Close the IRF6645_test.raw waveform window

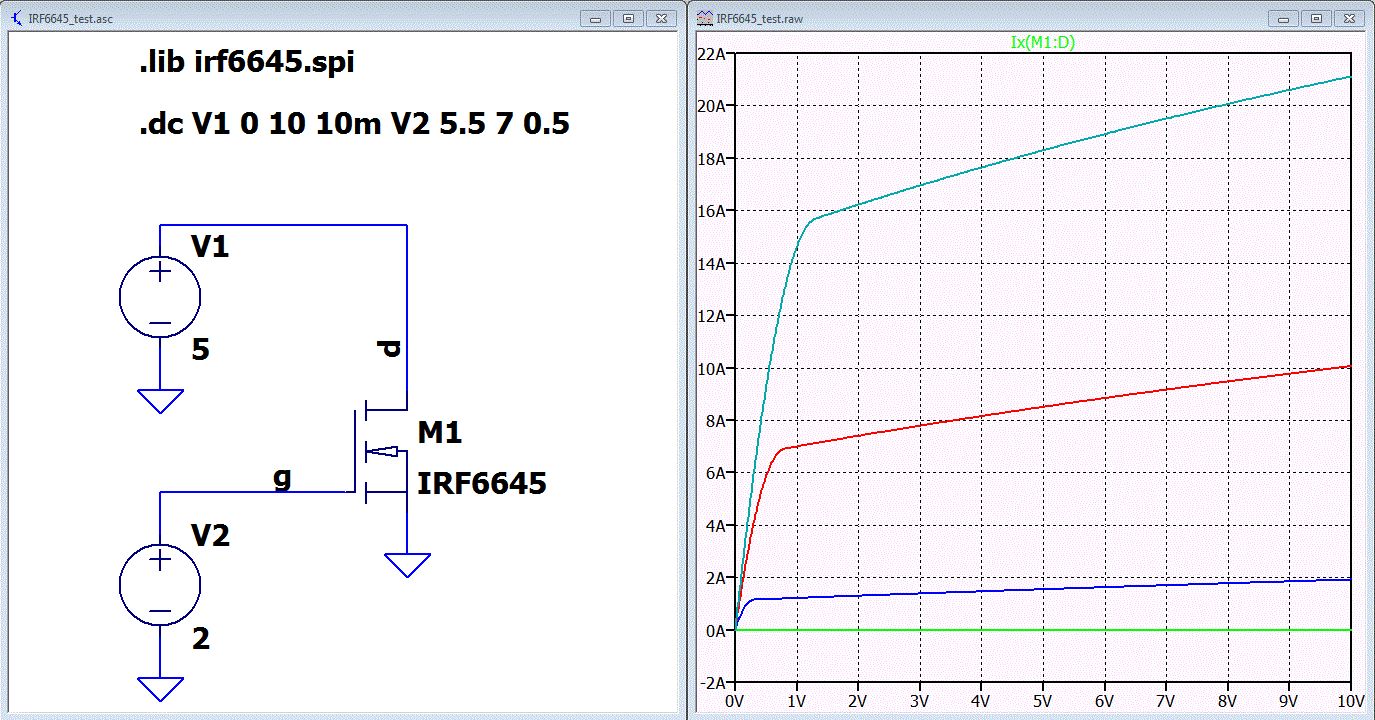pyautogui.click(x=1348, y=18)
